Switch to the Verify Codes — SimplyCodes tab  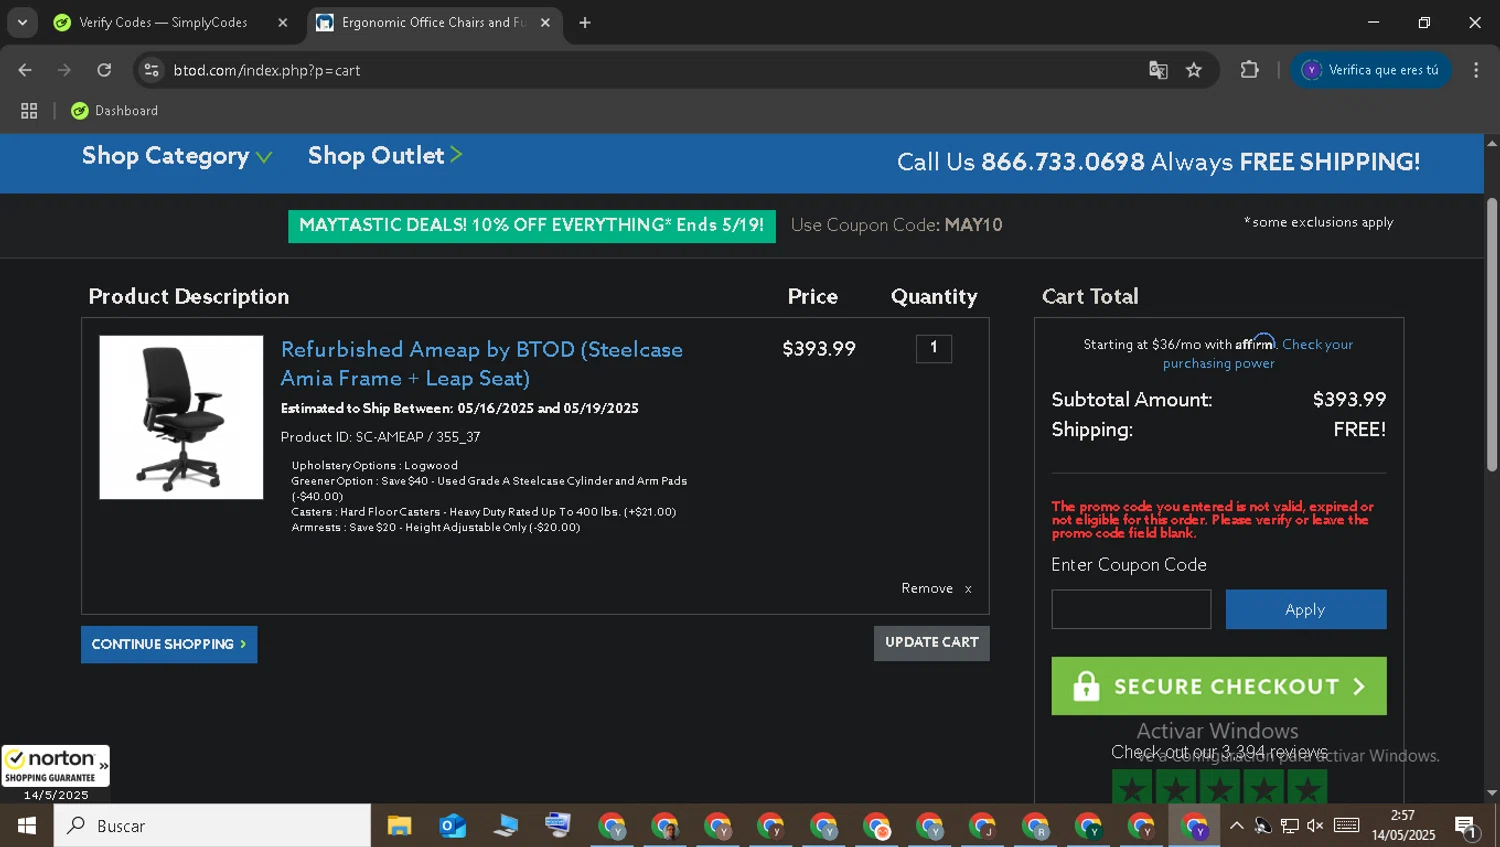163,22
